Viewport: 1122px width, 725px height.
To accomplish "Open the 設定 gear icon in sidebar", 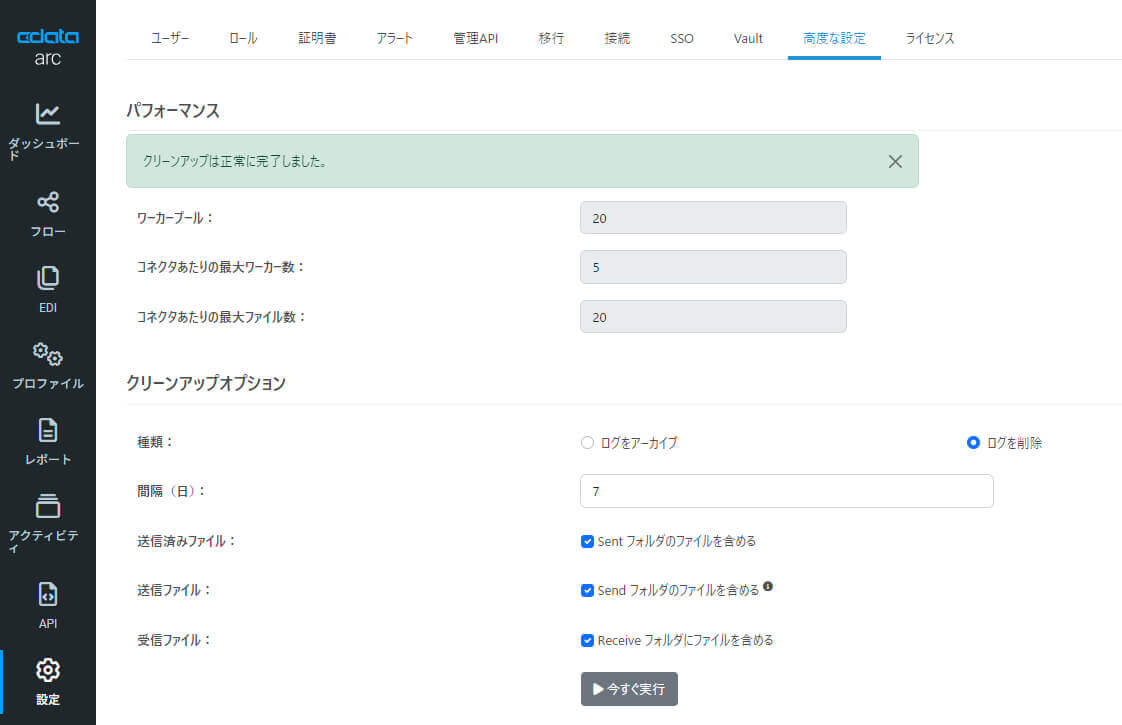I will [47, 670].
